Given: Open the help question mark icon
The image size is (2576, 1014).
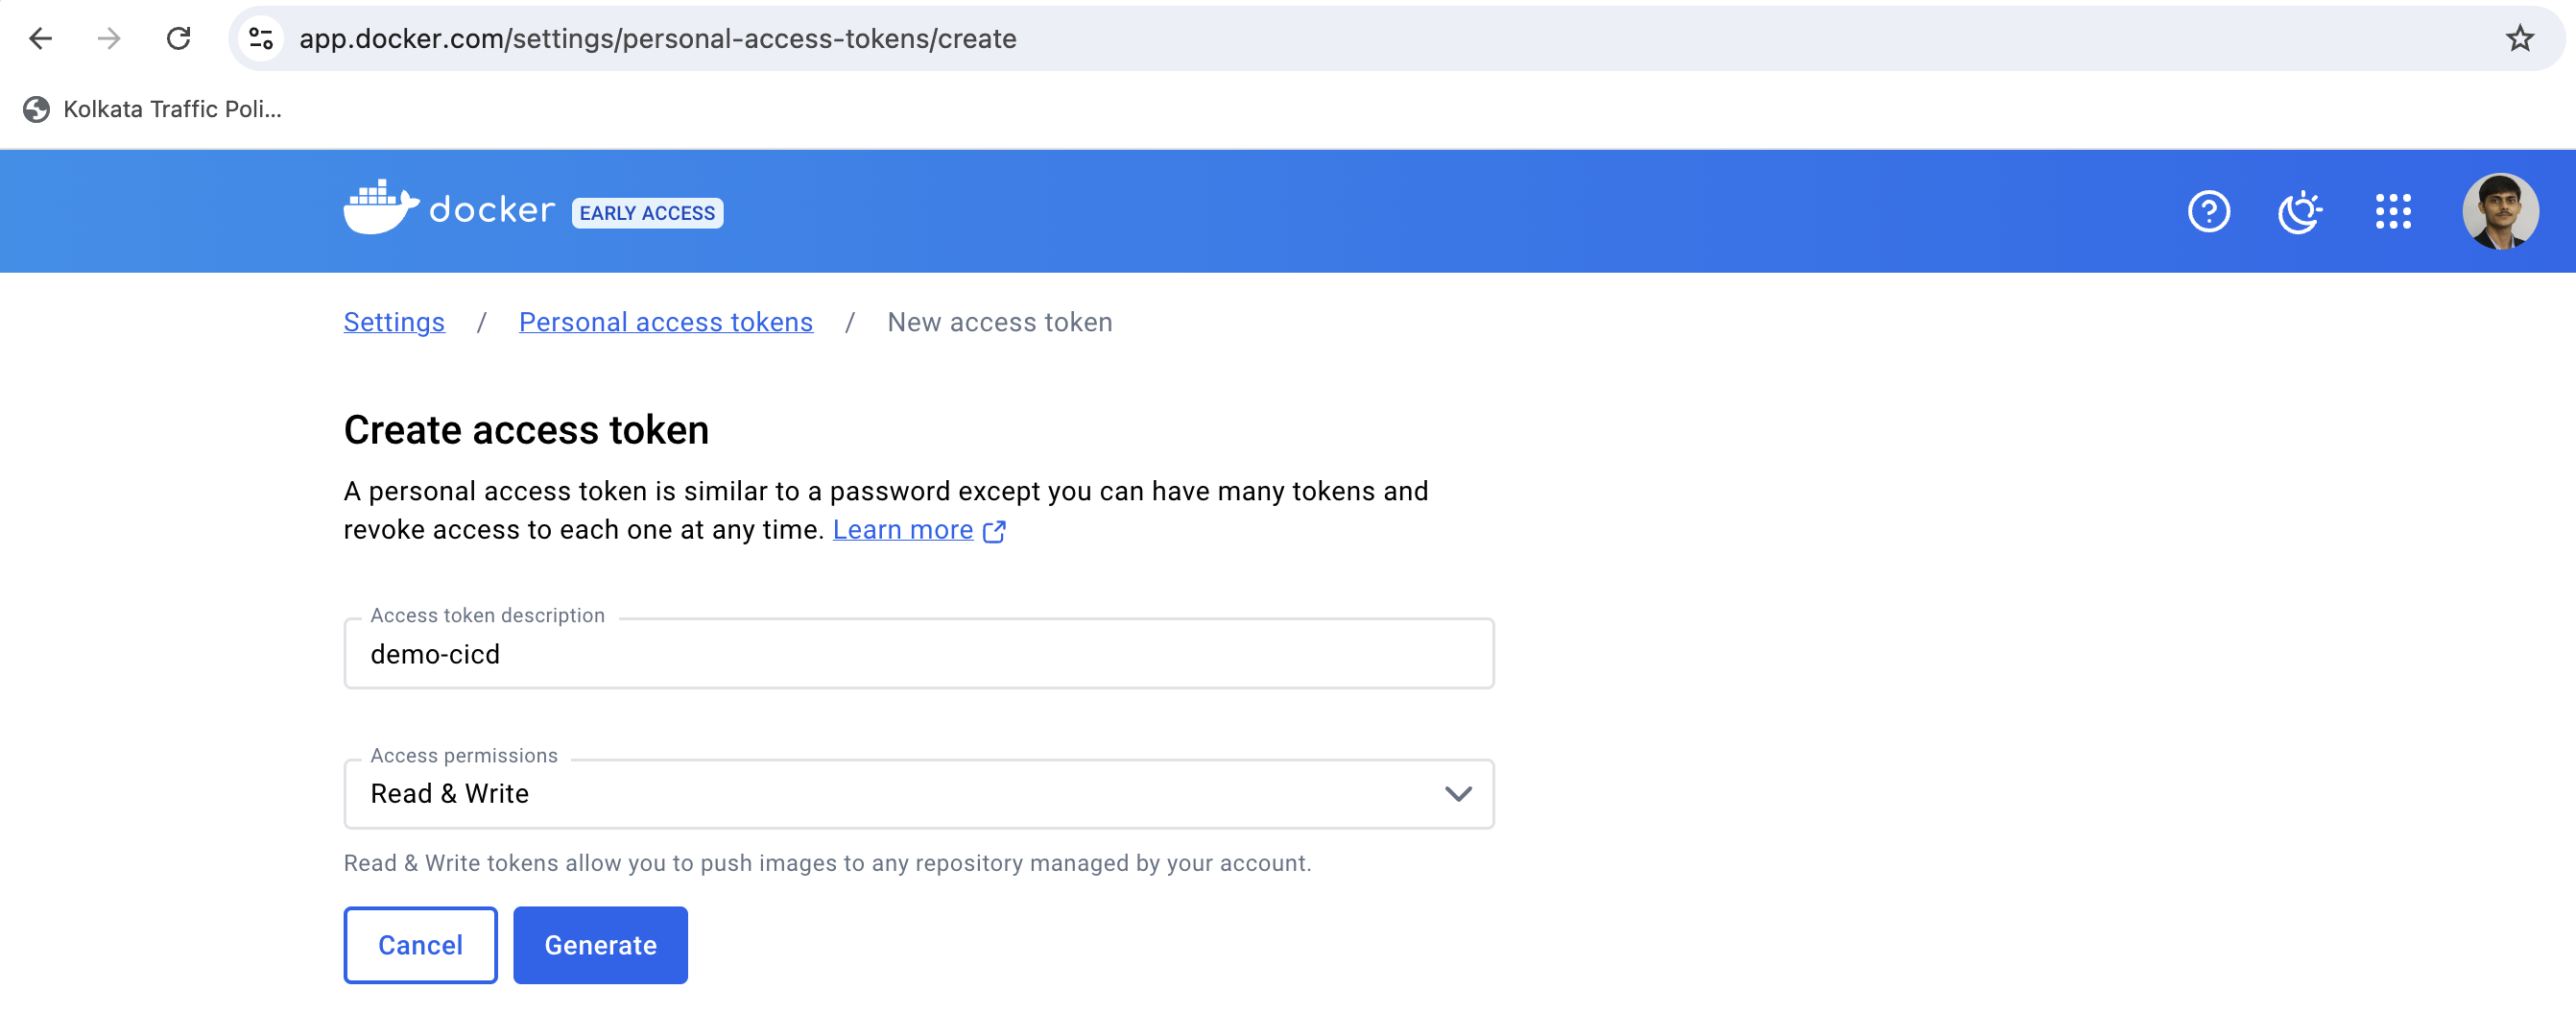Looking at the screenshot, I should tap(2208, 212).
